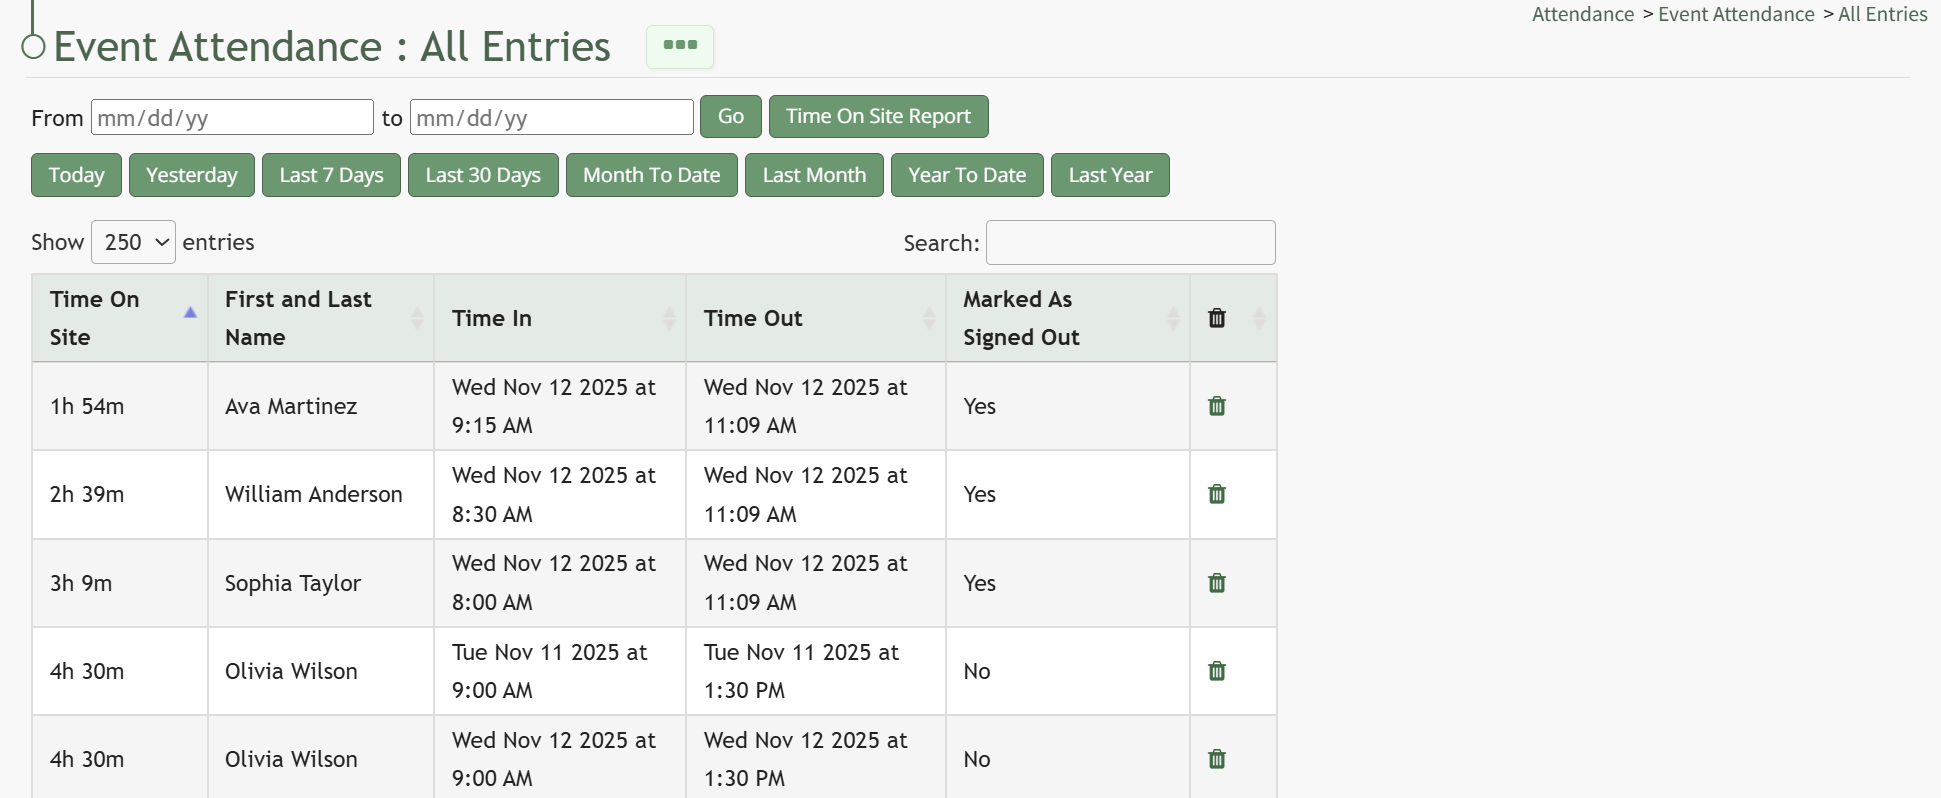
Task: Delete Ava Martinez attendance entry
Action: (1217, 406)
